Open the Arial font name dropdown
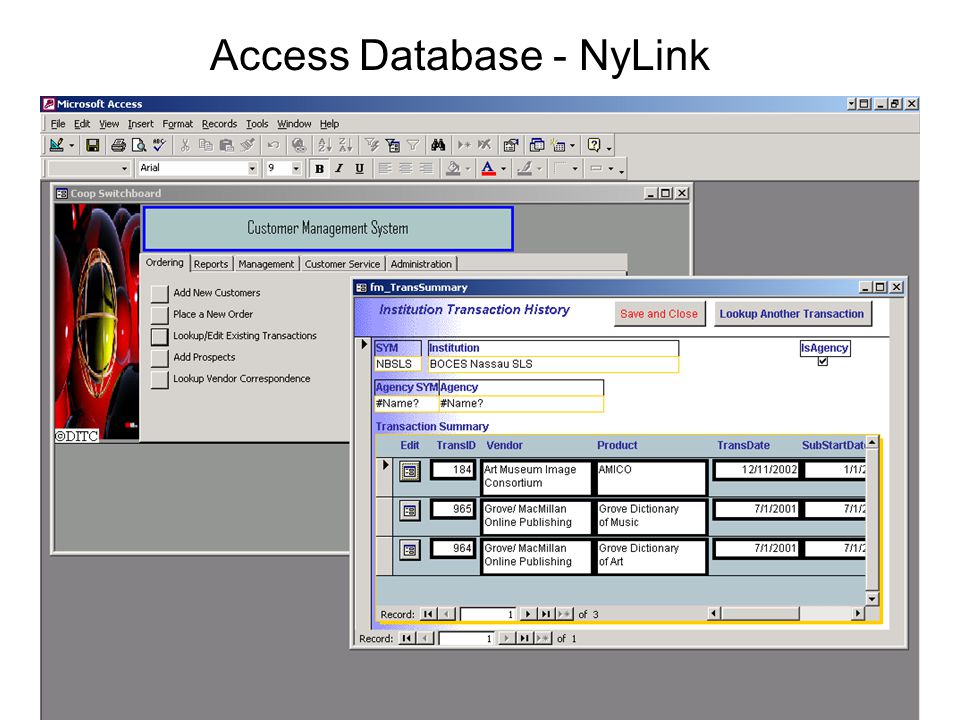Screen dimensions: 960x720 [x=252, y=168]
